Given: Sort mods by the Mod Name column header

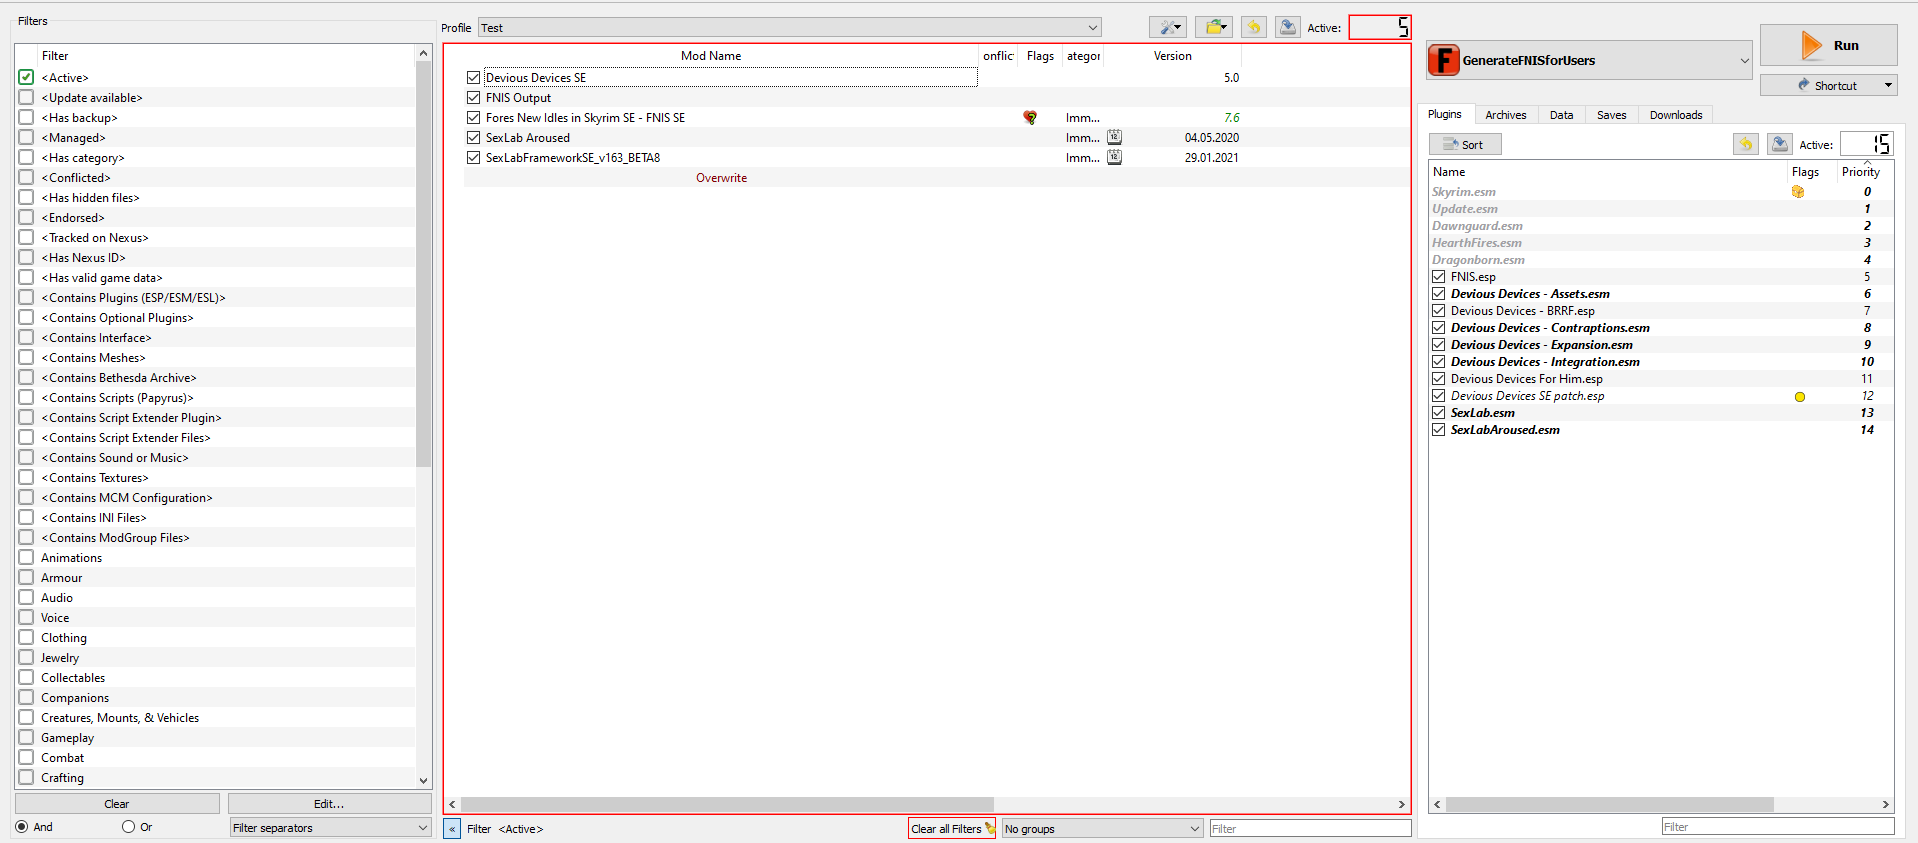Looking at the screenshot, I should click(x=711, y=56).
